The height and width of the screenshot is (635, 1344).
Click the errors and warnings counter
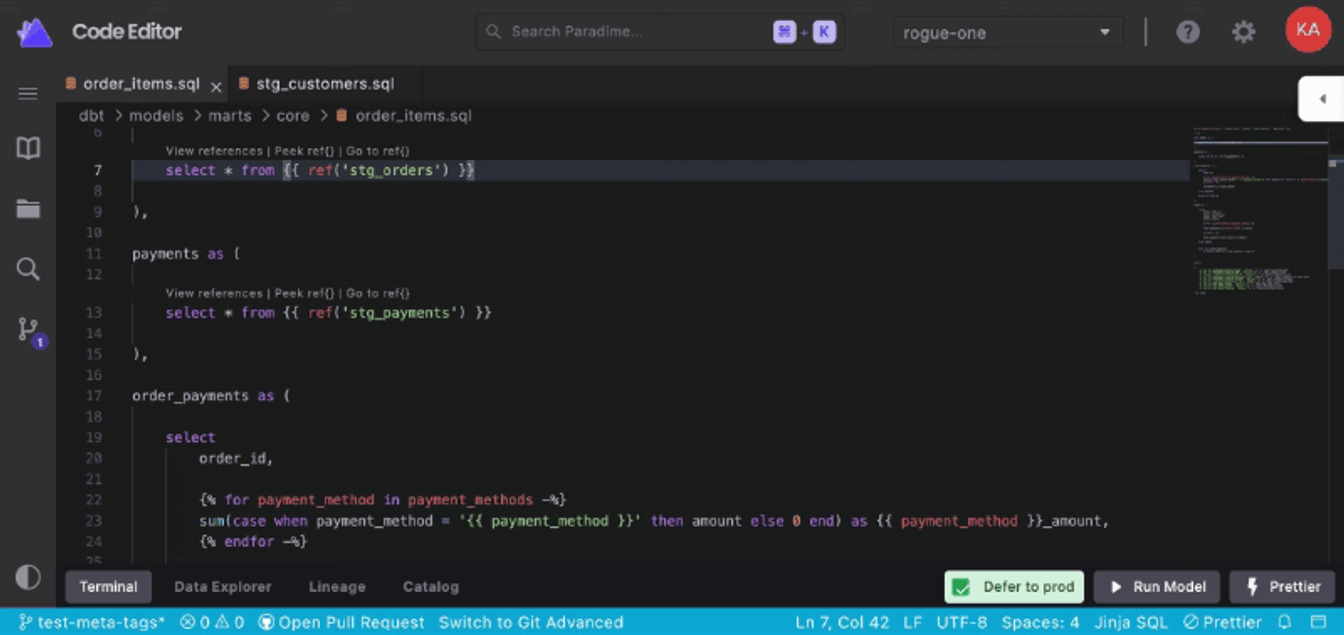(212, 622)
